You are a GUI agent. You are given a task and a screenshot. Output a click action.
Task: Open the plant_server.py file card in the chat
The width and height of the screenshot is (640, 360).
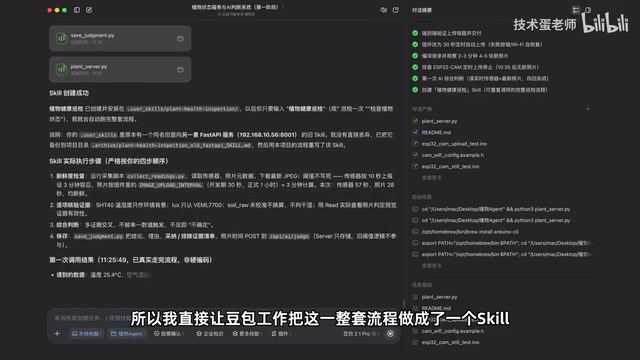tap(120, 69)
